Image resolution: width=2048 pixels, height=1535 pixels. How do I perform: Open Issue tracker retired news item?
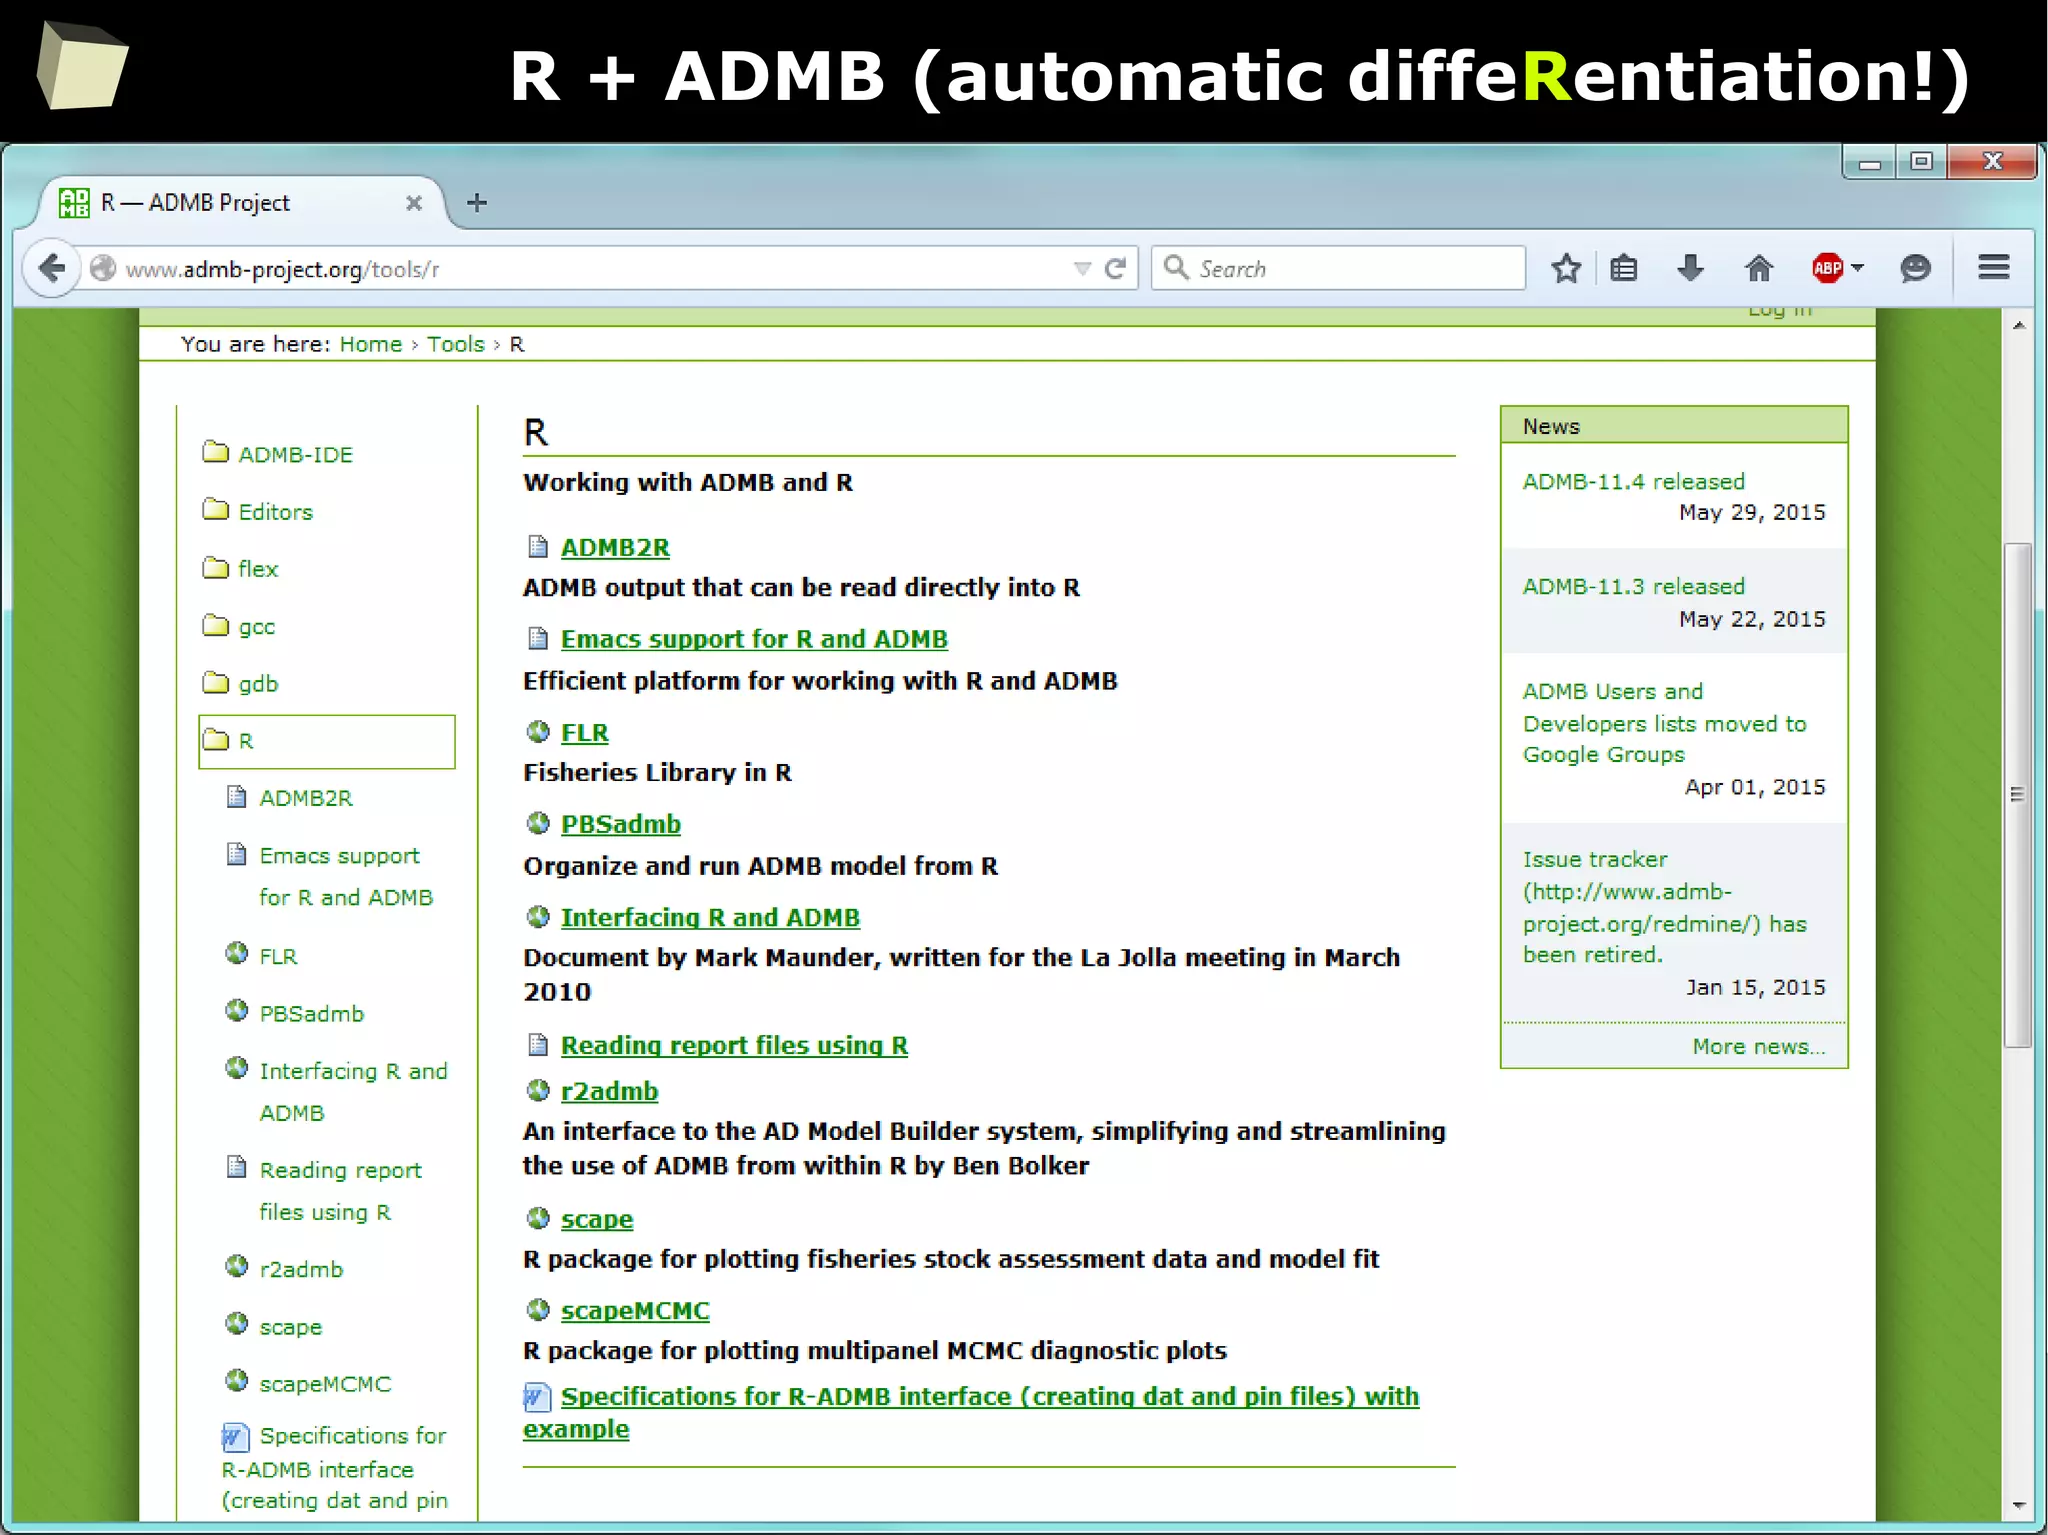[1664, 907]
